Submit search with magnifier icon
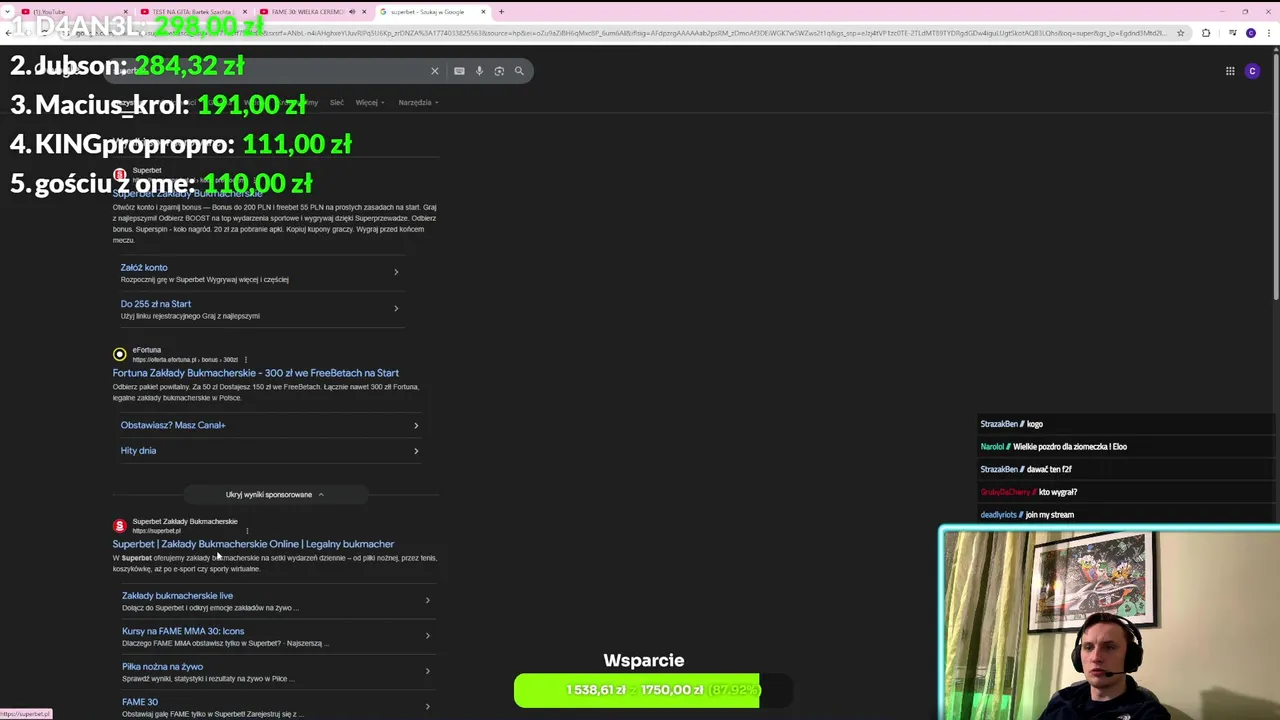Image resolution: width=1280 pixels, height=720 pixels. [x=519, y=71]
